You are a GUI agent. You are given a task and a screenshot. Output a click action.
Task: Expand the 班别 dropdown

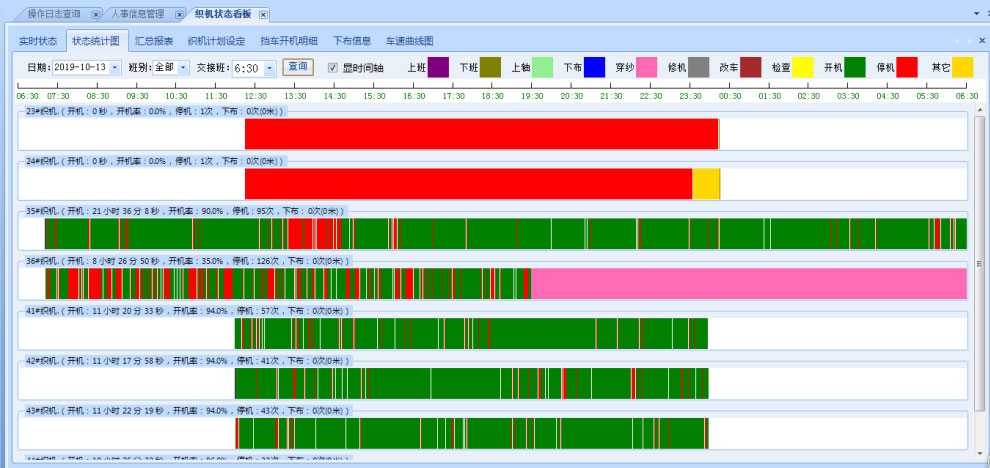[x=183, y=68]
